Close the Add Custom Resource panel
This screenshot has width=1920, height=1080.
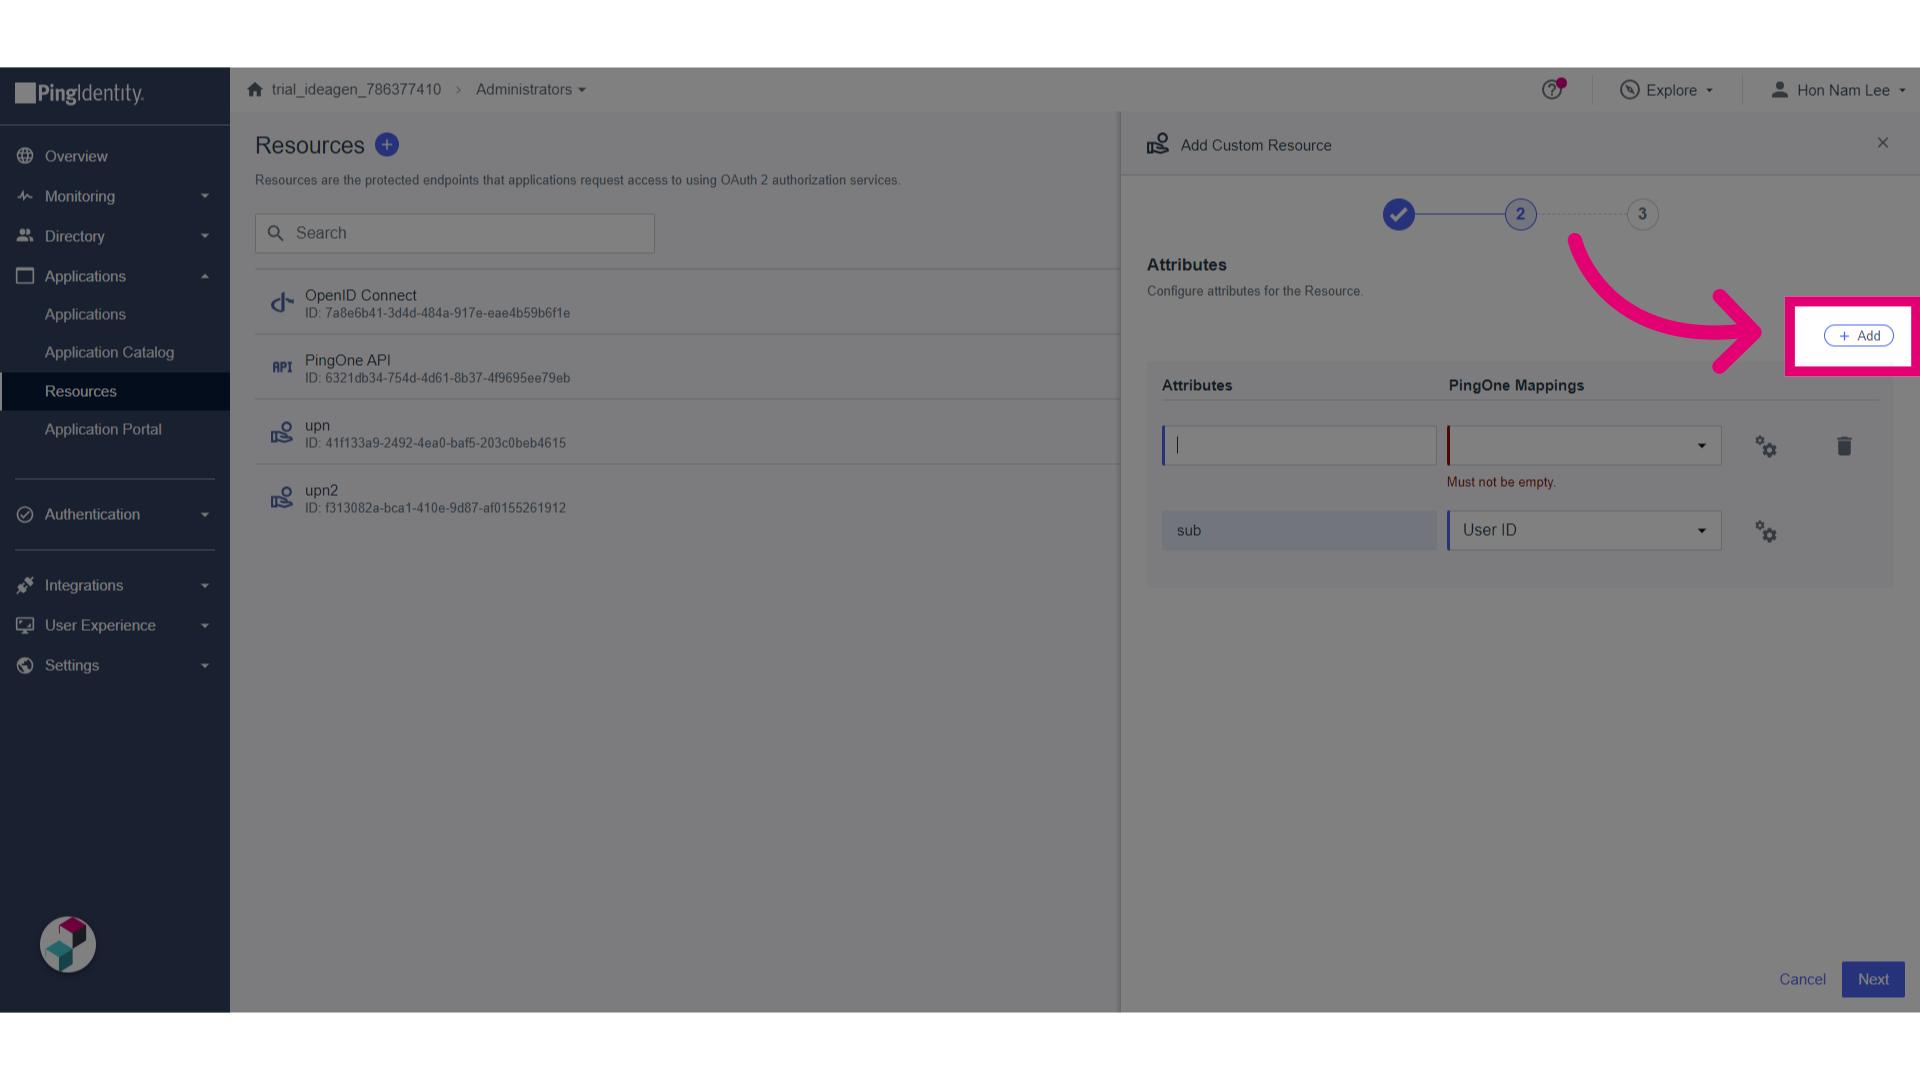pyautogui.click(x=1883, y=143)
